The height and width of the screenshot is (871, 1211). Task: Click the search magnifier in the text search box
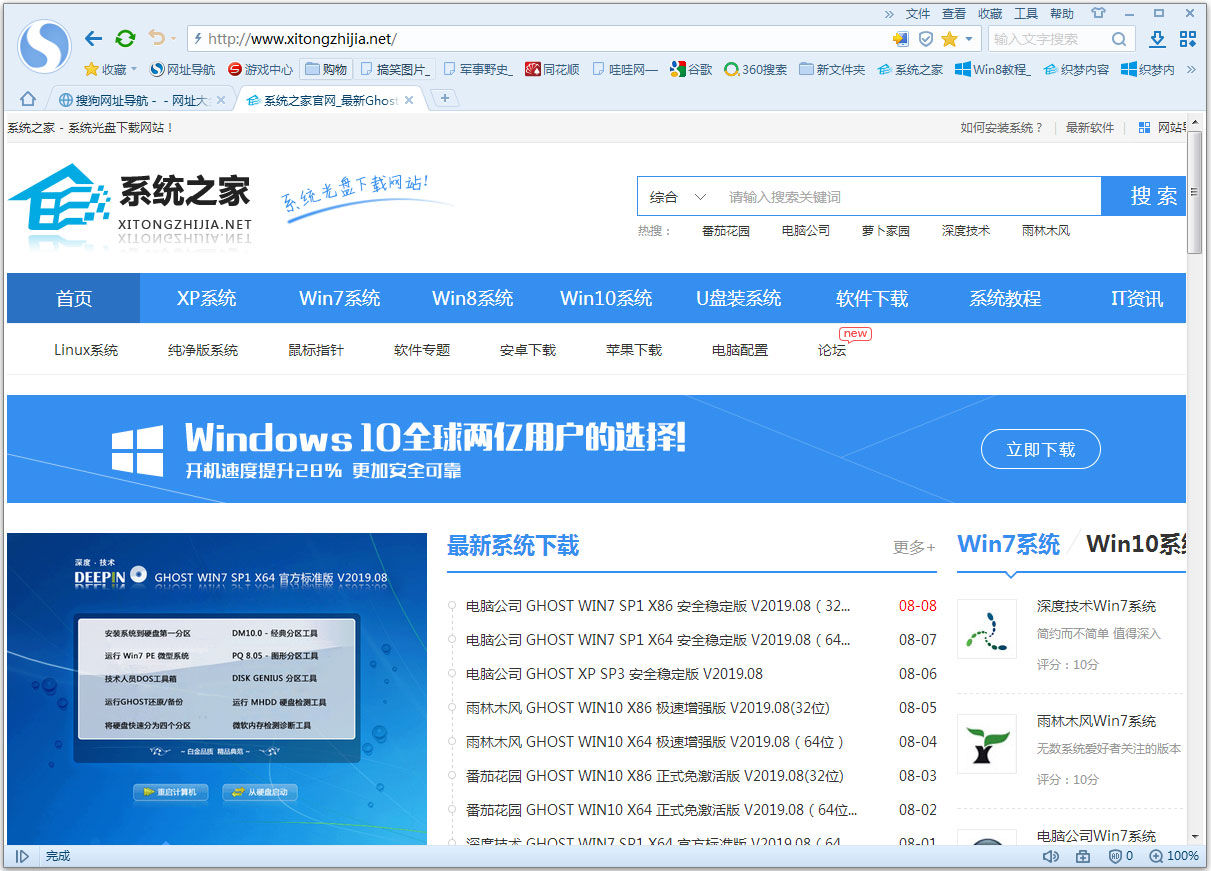coord(1119,38)
